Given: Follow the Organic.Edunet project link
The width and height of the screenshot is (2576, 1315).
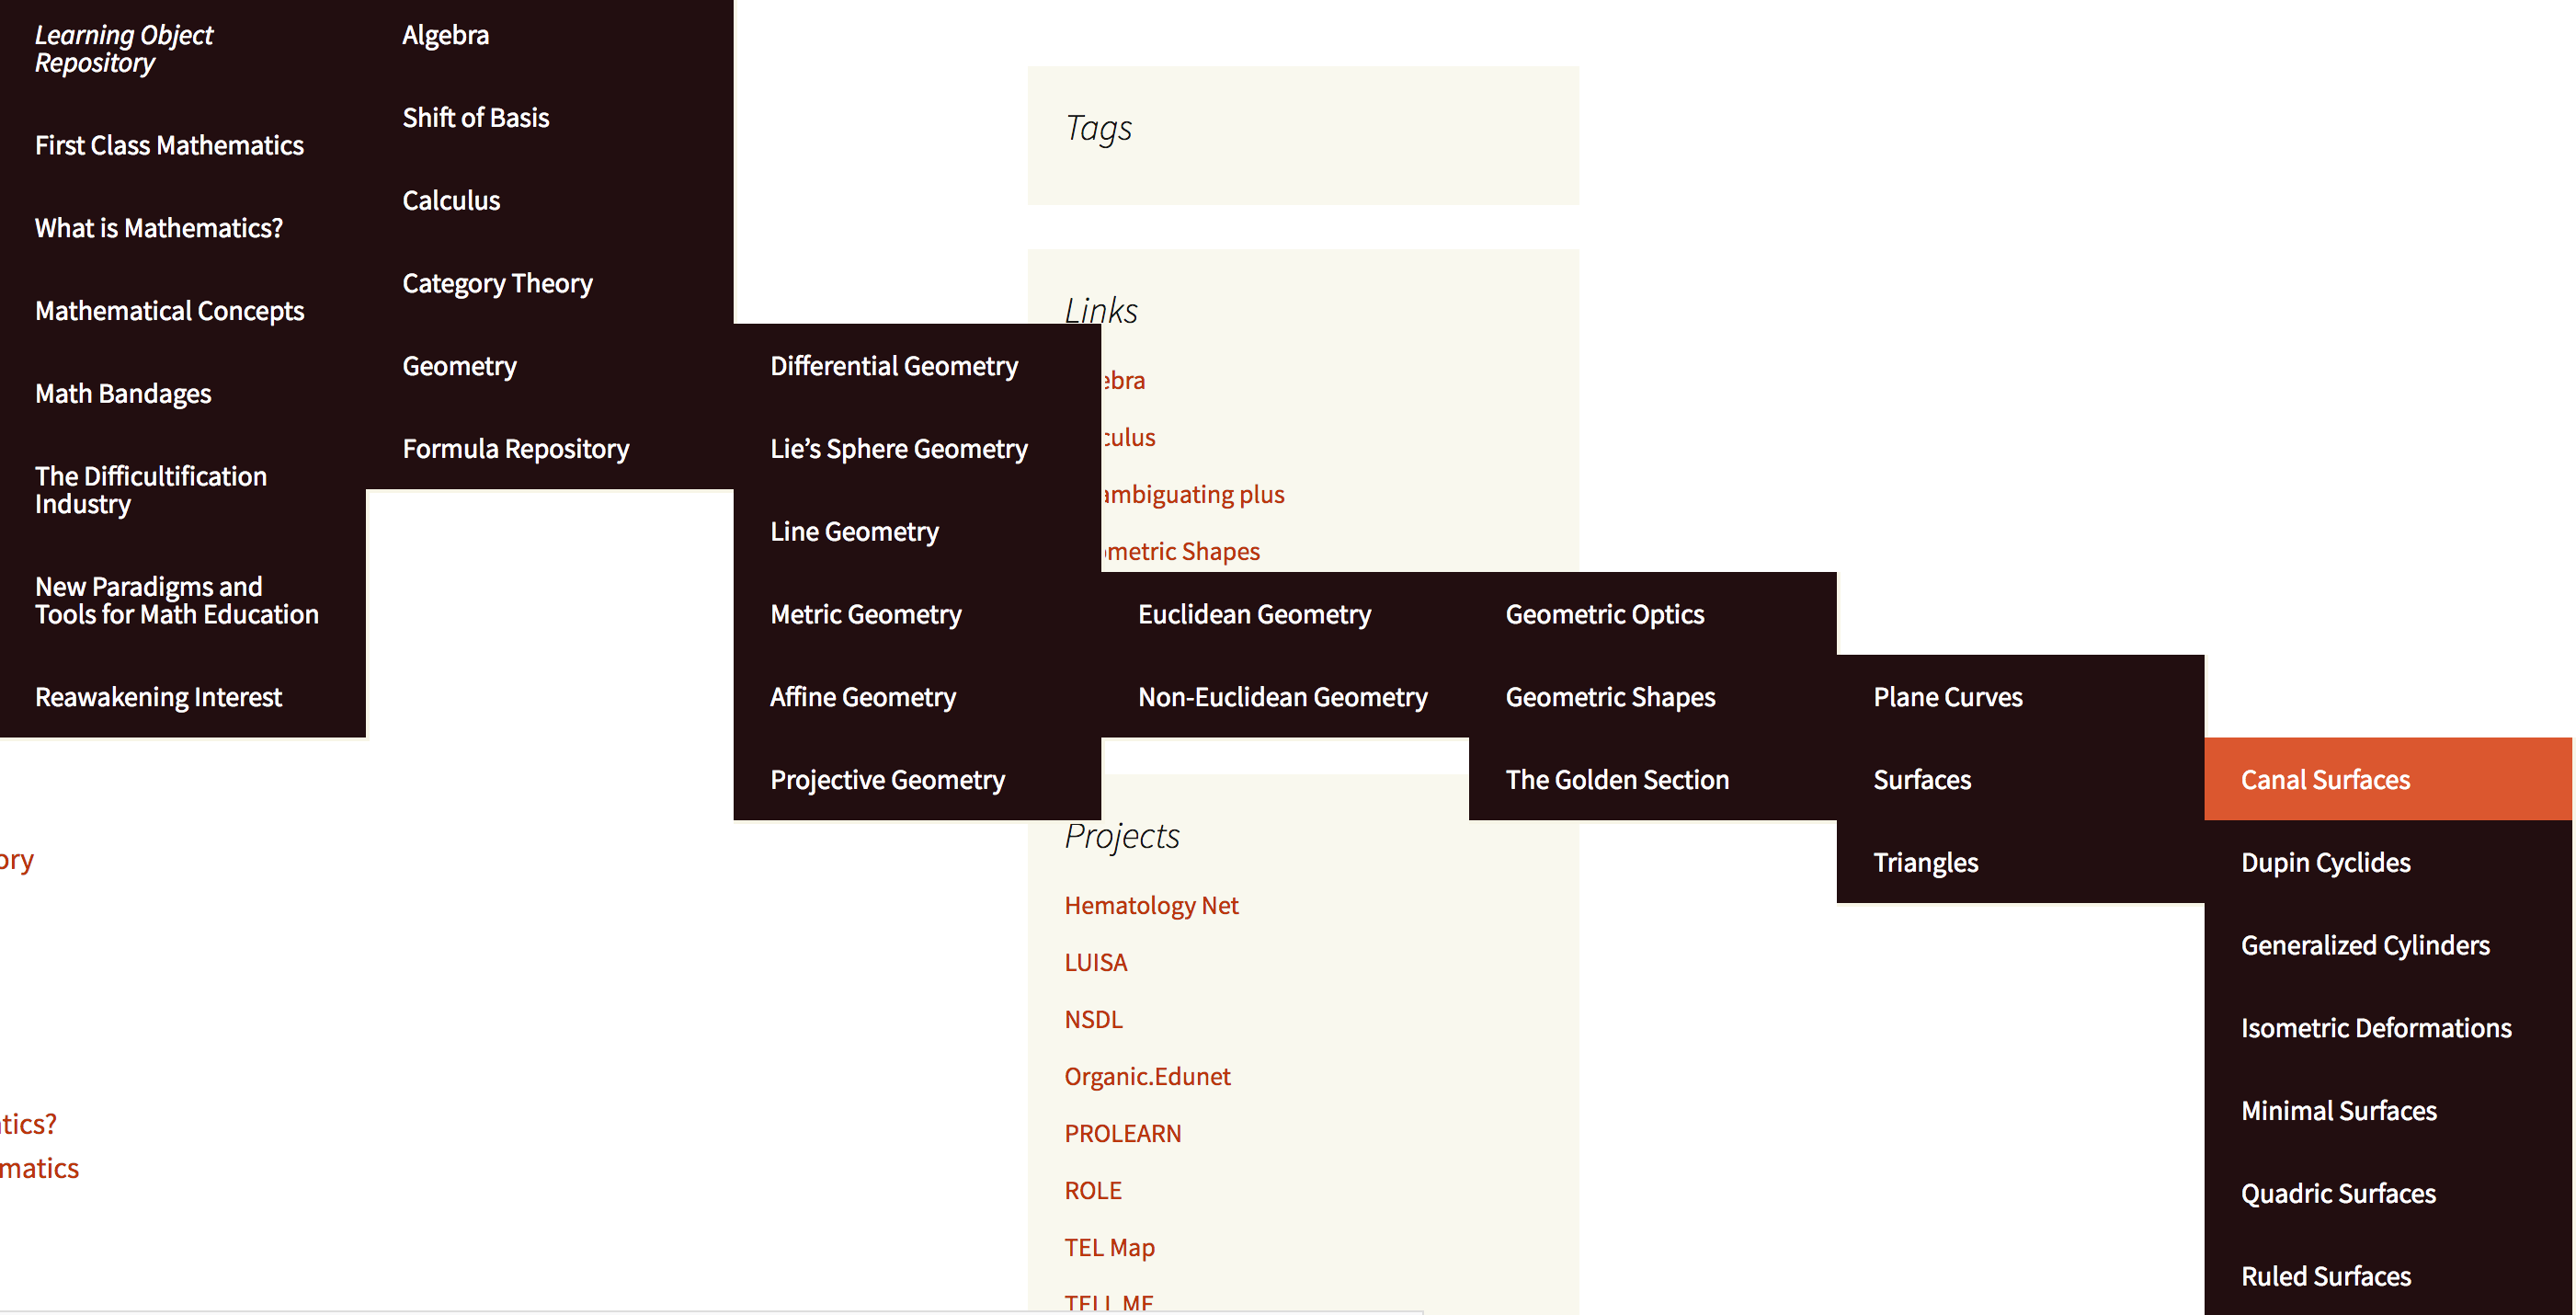Looking at the screenshot, I should point(1146,1076).
